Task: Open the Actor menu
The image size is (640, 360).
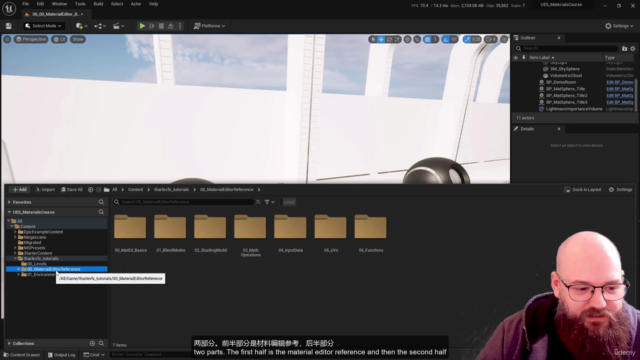Action: pyautogui.click(x=136, y=4)
